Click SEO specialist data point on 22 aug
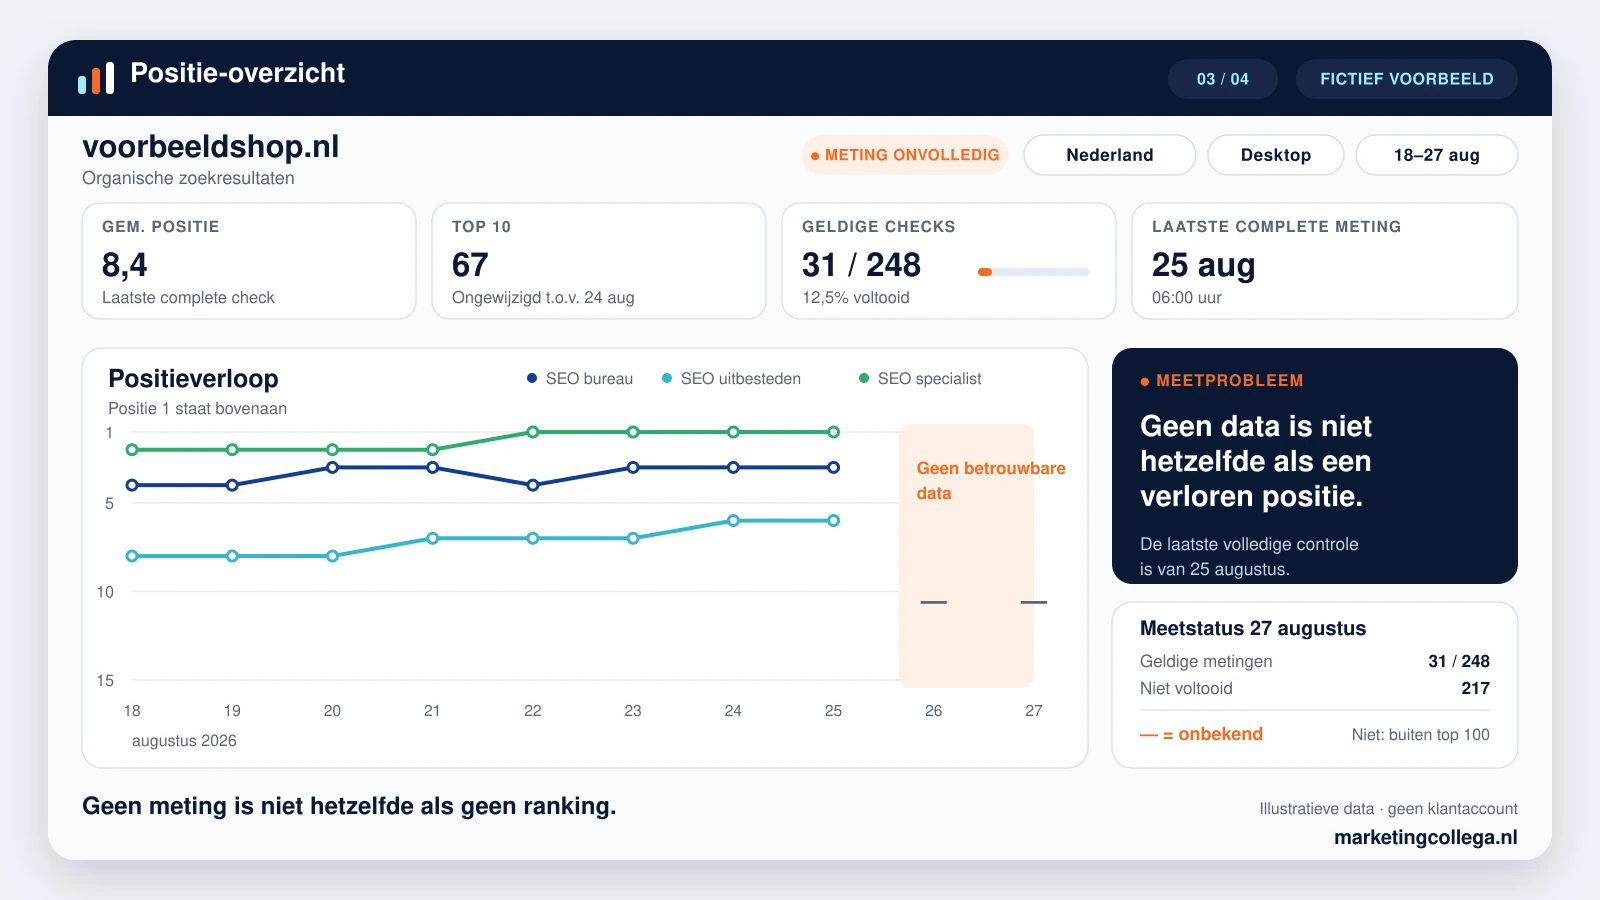This screenshot has height=900, width=1600. (533, 432)
